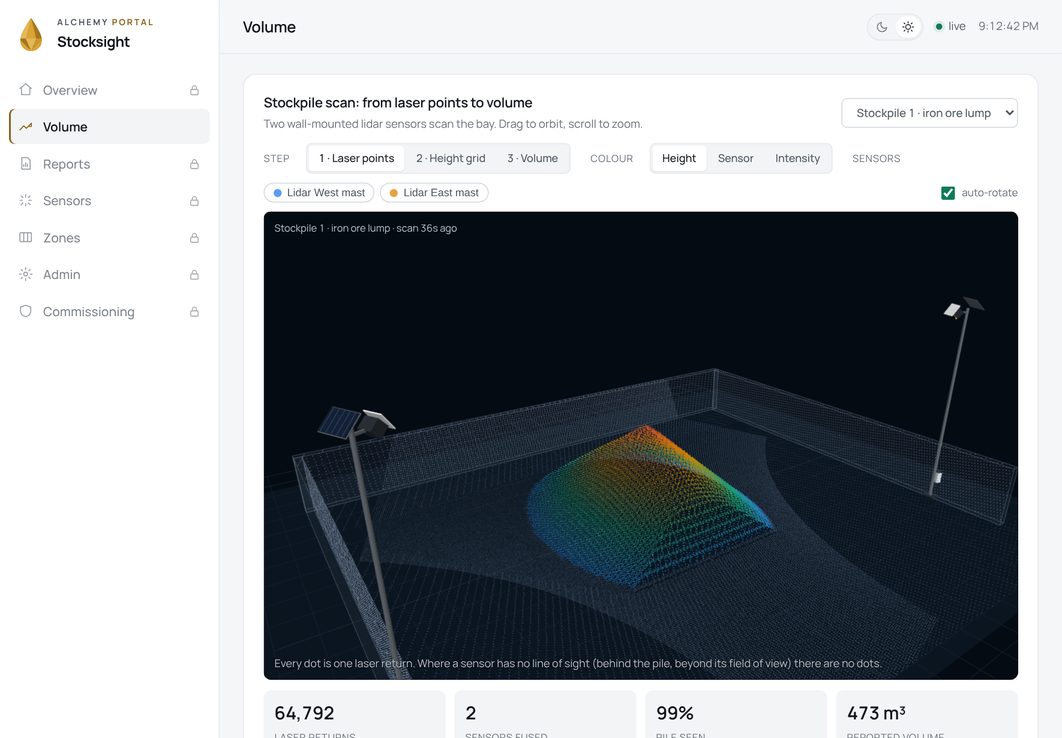Viewport: 1062px width, 738px height.
Task: Click the 'scan 36s ago' viewer caption
Action: [x=427, y=228]
